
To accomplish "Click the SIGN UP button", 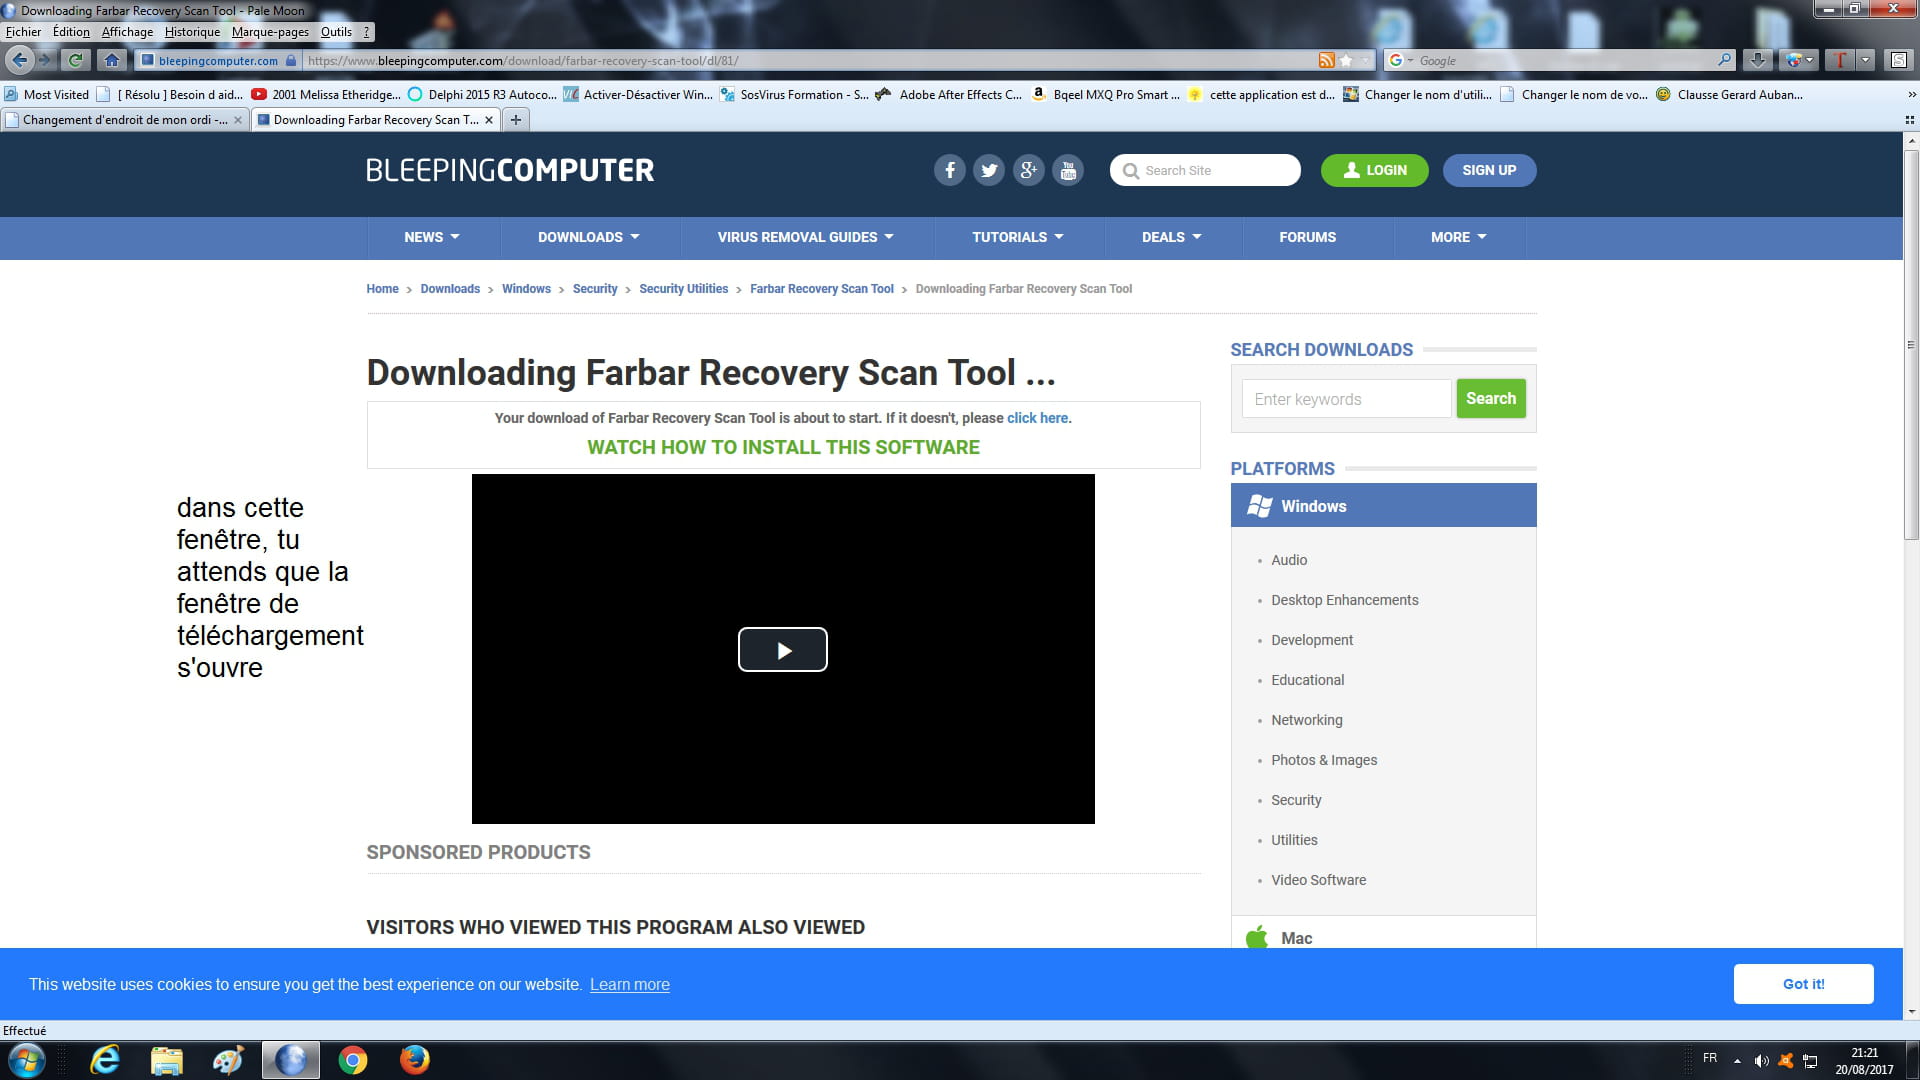I will click(1489, 170).
